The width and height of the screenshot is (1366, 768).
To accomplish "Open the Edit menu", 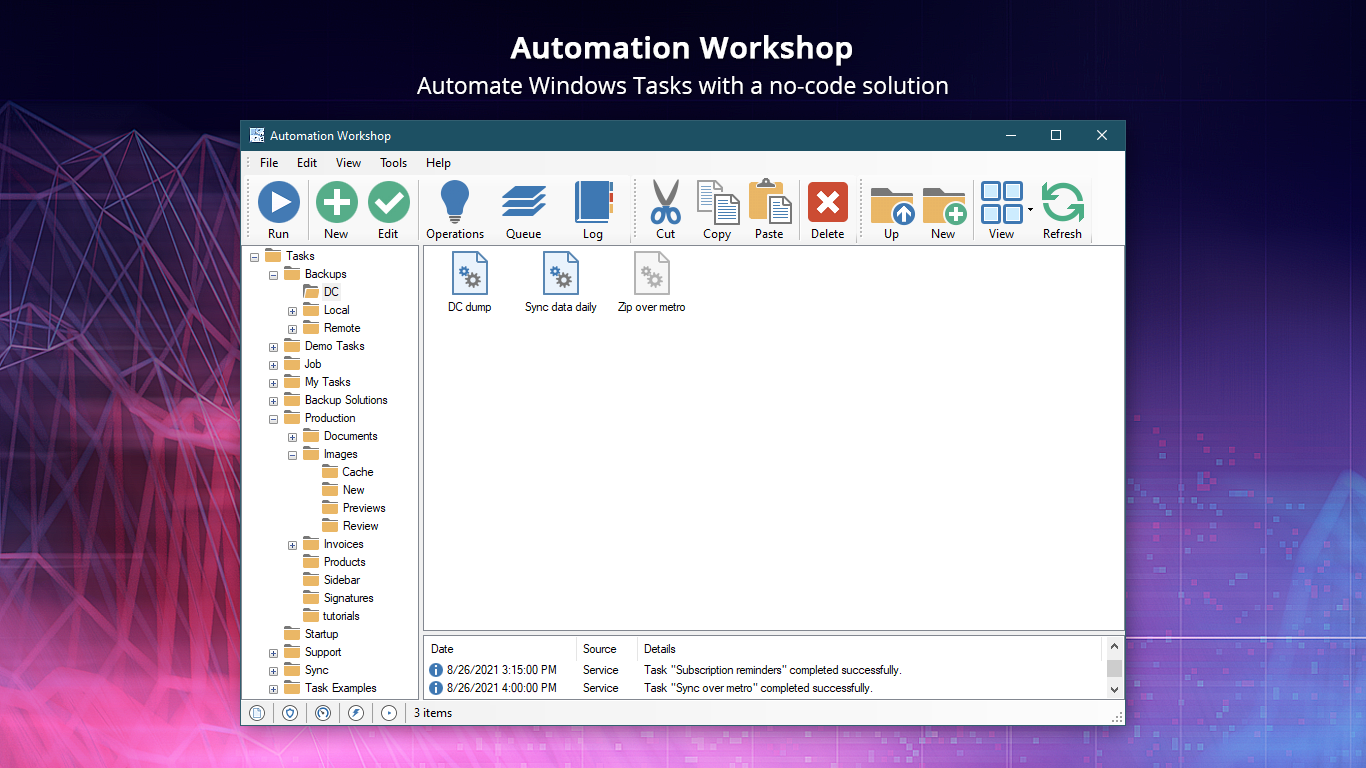I will (306, 162).
